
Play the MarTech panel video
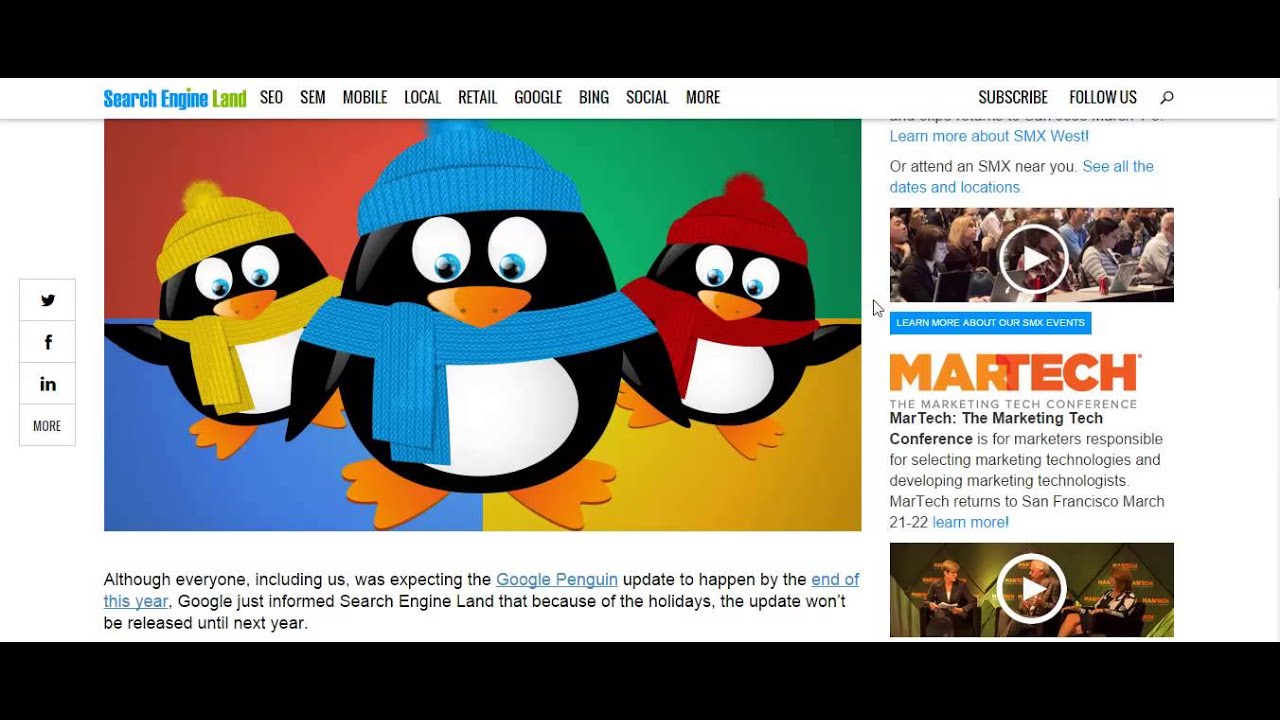click(x=1032, y=589)
